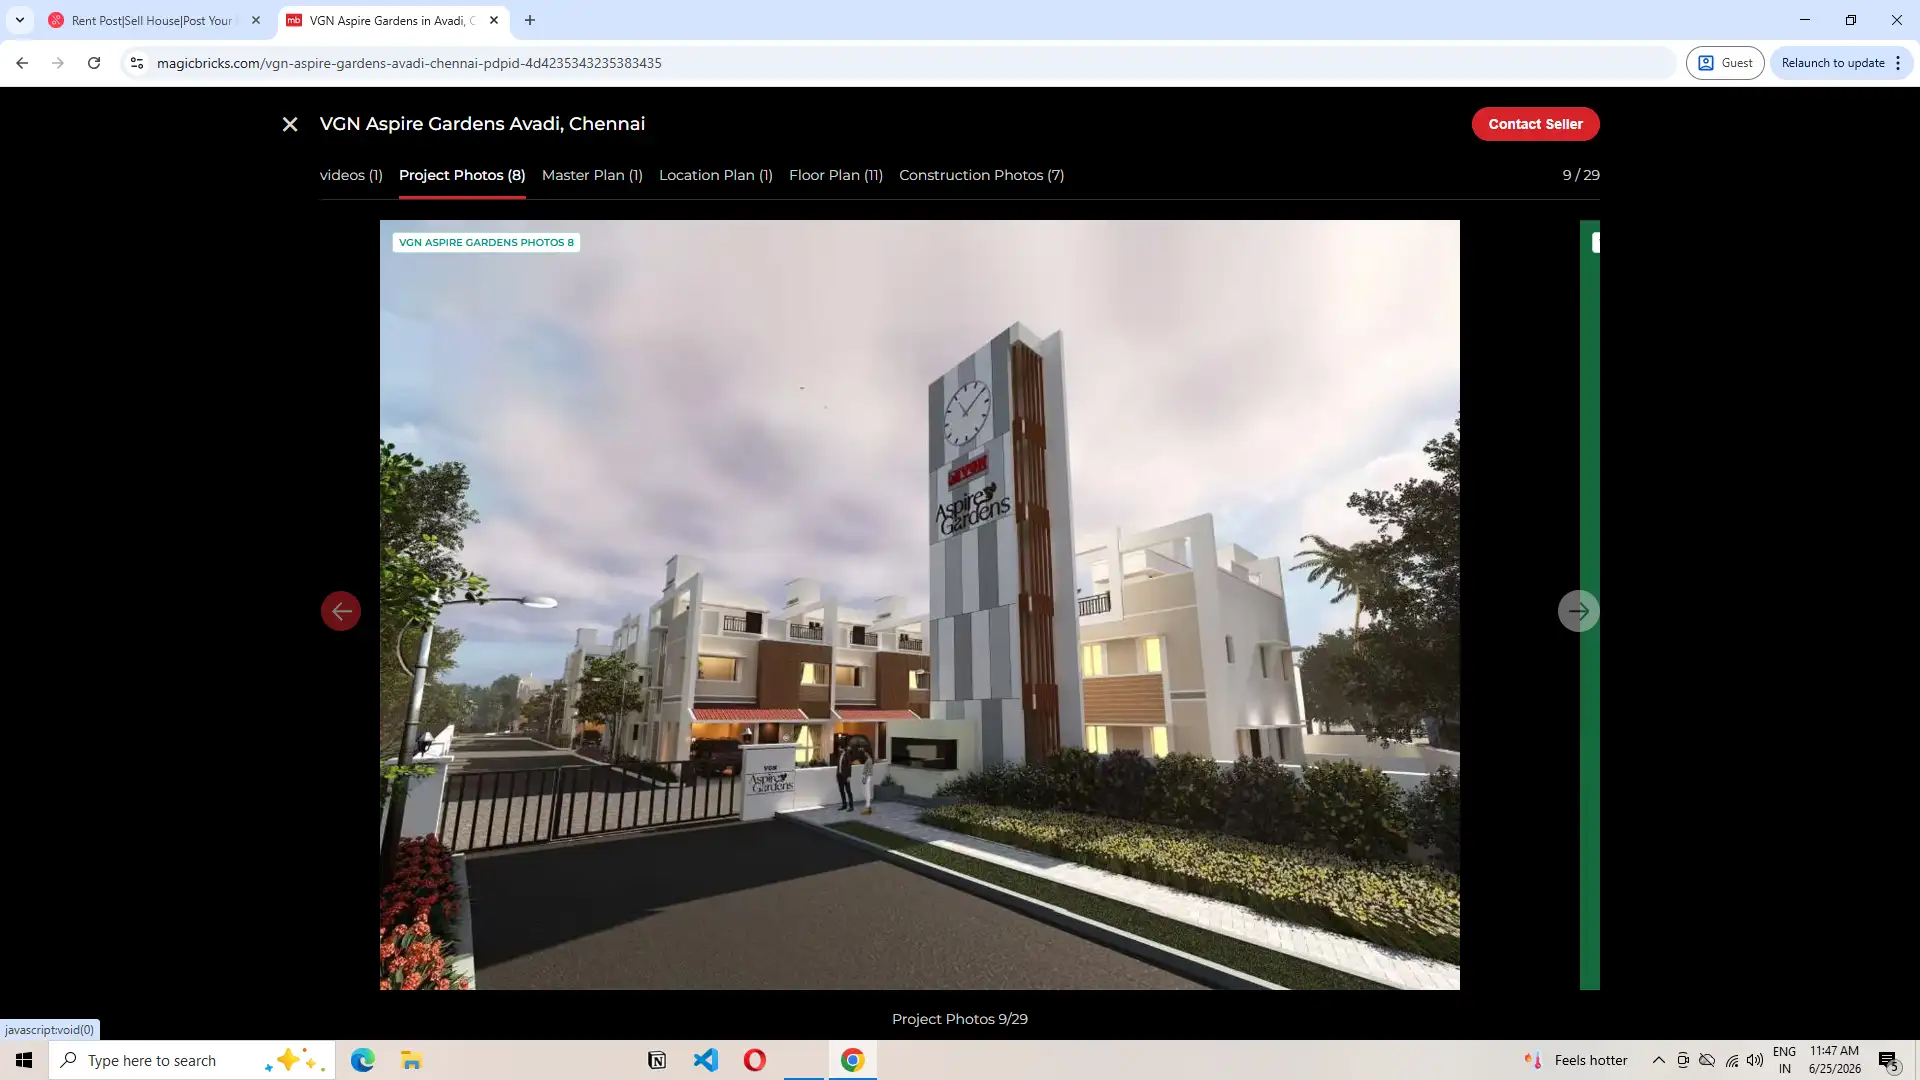Open Visual Studio Code from the taskbar
Viewport: 1920px width, 1080px height.
[x=706, y=1060]
